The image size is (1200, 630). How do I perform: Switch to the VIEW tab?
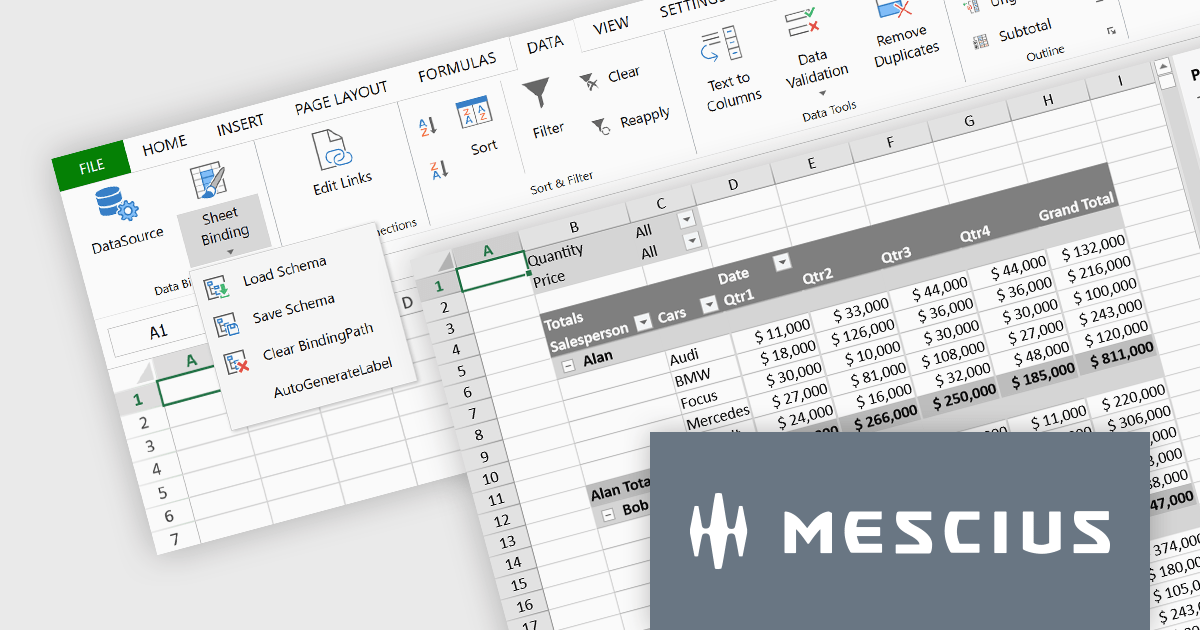pos(611,26)
